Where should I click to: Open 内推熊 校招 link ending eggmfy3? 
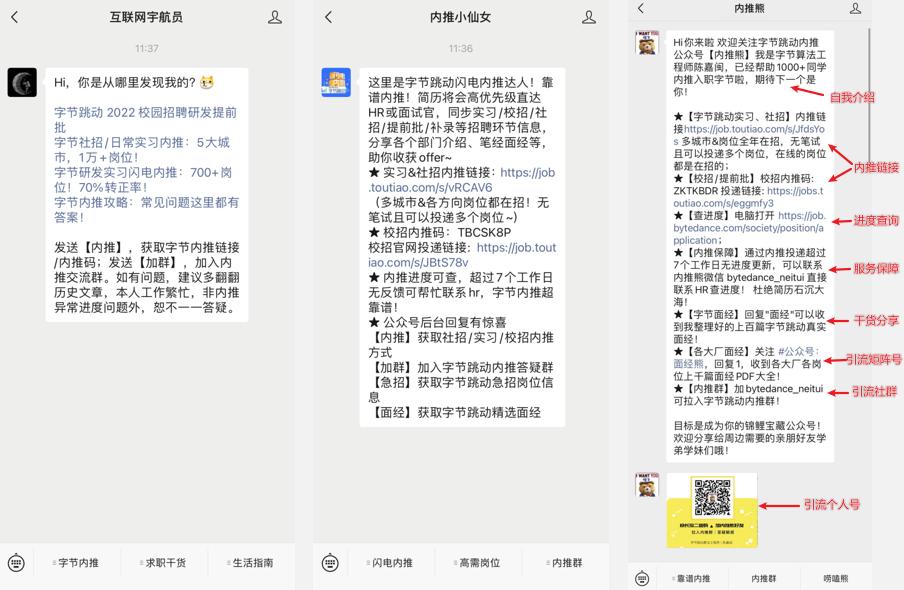click(748, 197)
